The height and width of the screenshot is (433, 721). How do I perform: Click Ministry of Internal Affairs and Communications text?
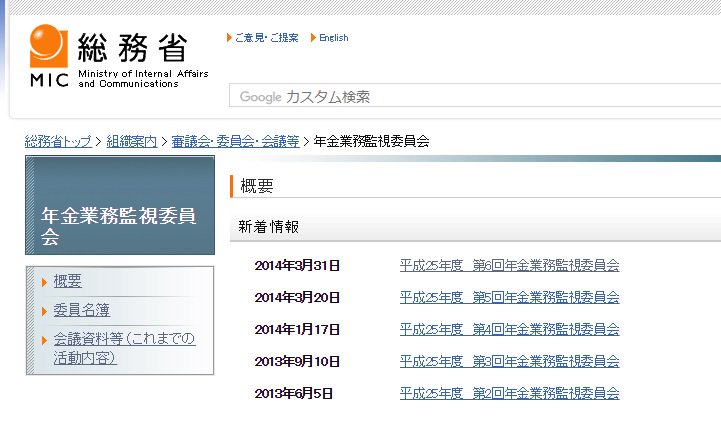click(x=143, y=79)
